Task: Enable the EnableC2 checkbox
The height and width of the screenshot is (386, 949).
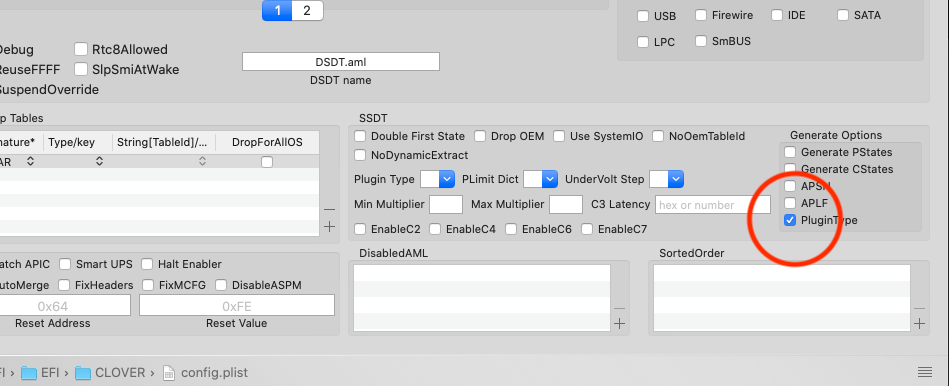Action: [x=360, y=229]
